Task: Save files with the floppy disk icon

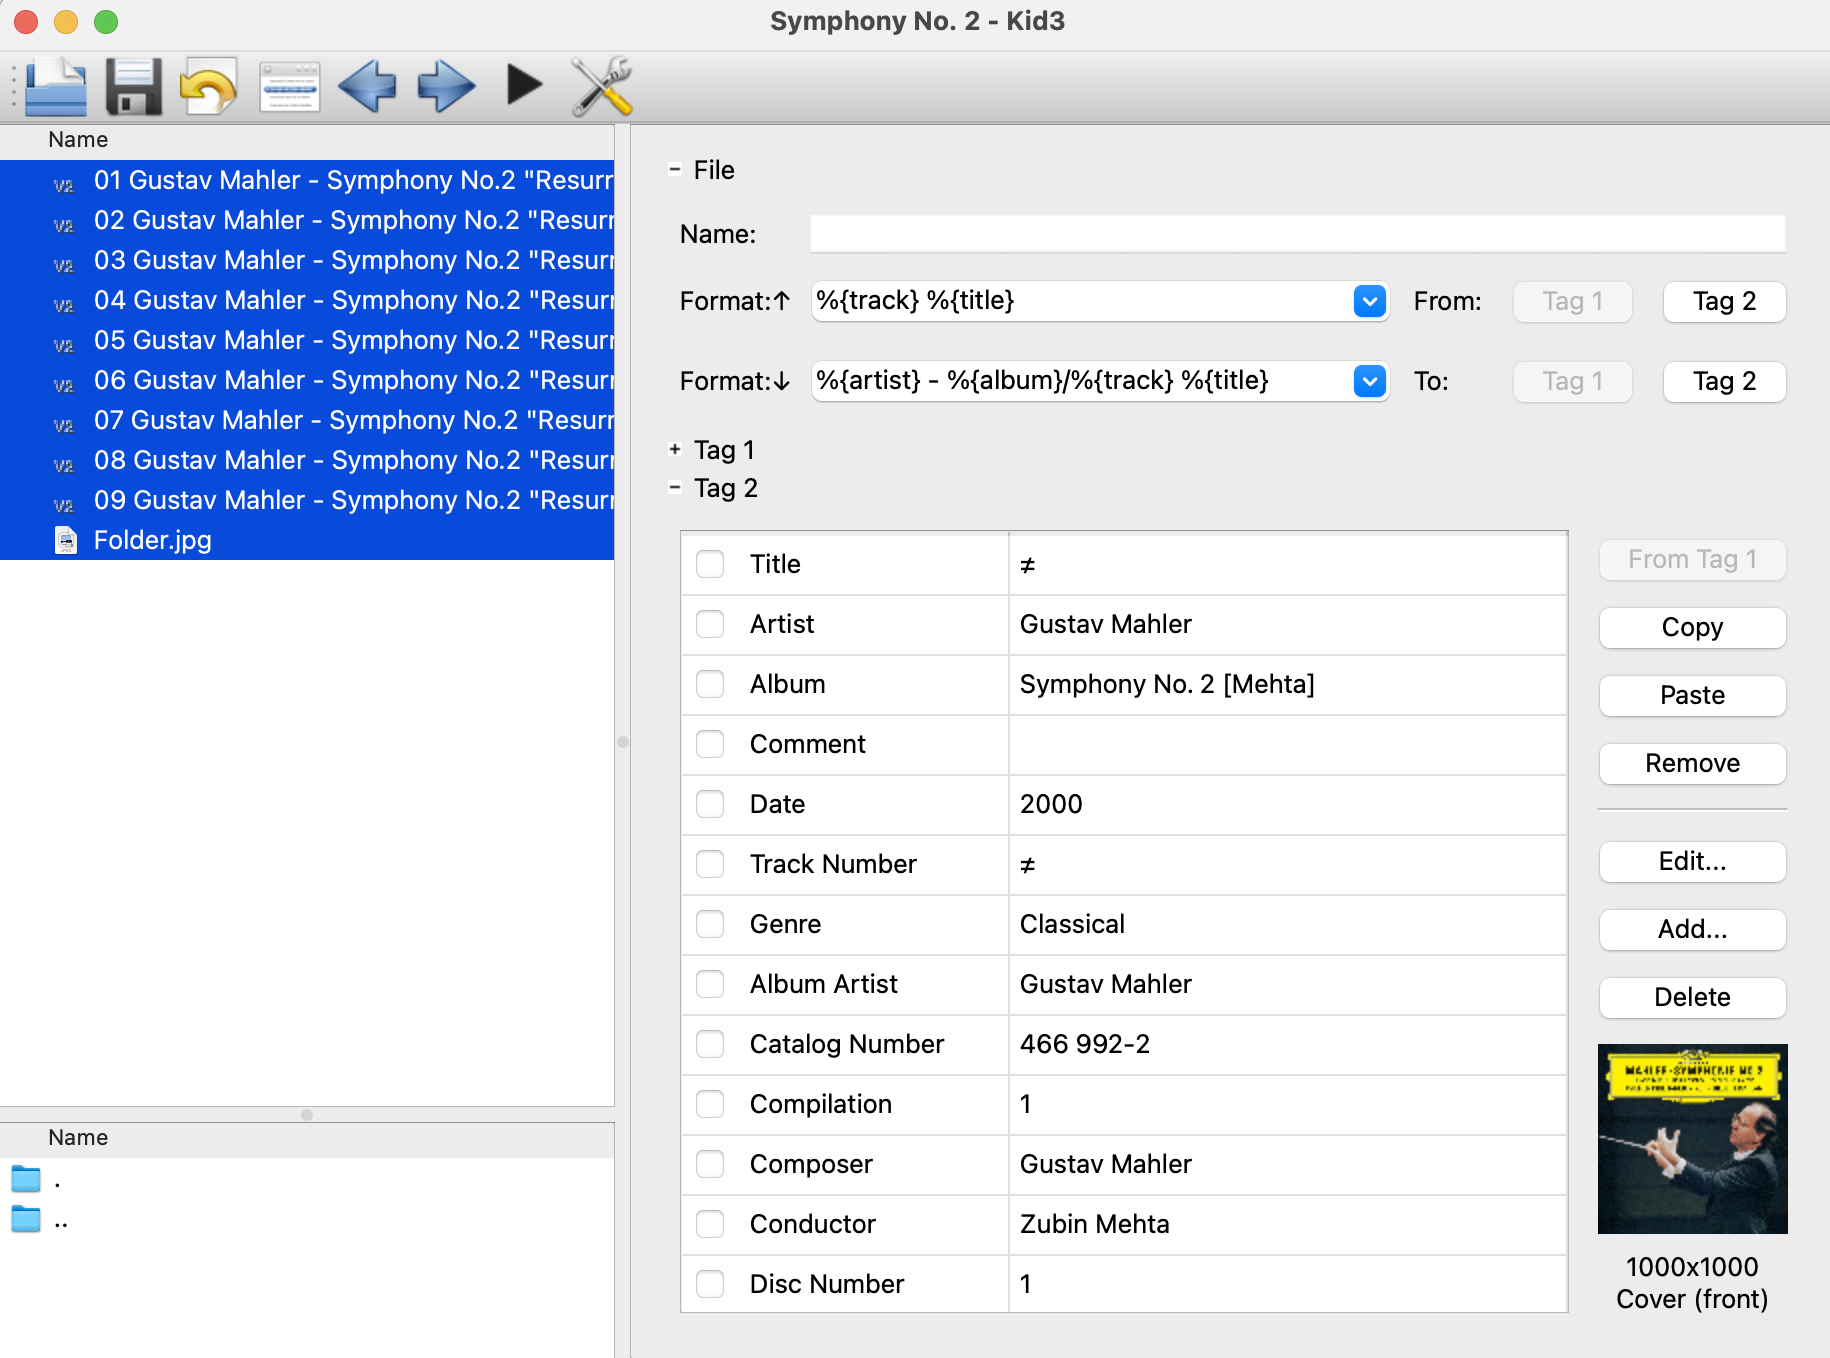Action: point(133,87)
